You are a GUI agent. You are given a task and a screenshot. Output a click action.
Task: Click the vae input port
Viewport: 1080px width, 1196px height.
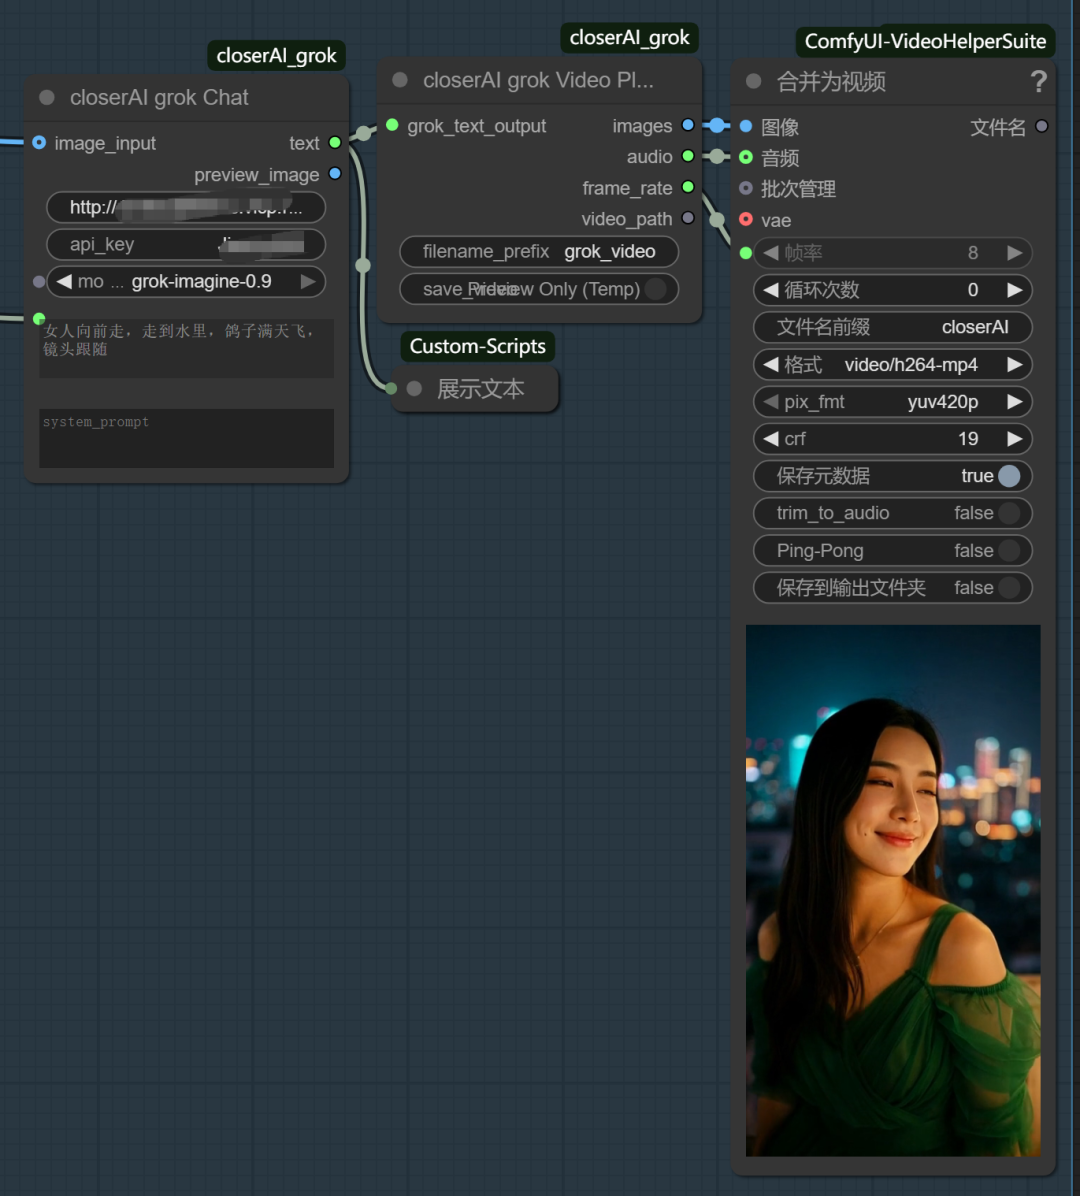pyautogui.click(x=746, y=220)
